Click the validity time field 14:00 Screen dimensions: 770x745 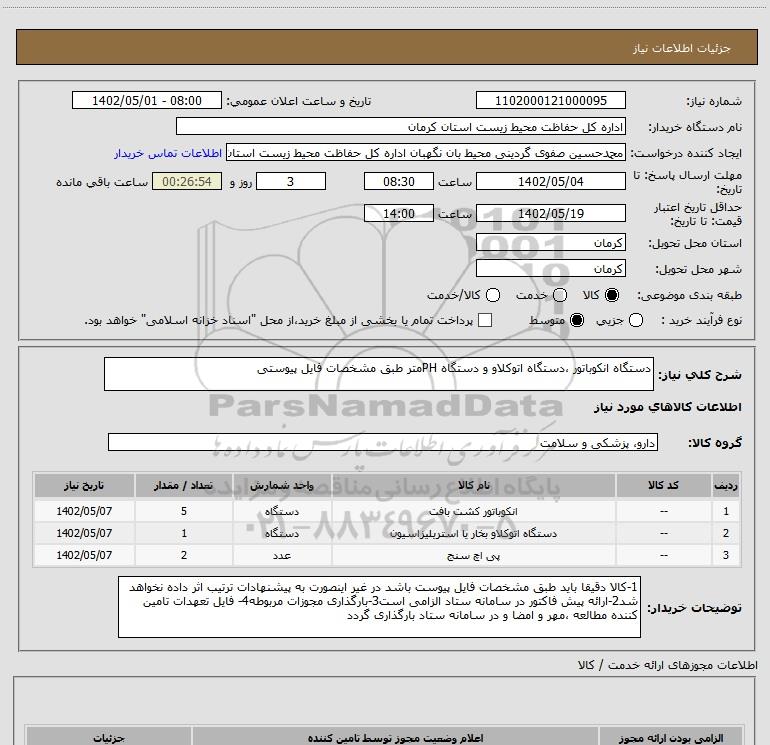399,213
